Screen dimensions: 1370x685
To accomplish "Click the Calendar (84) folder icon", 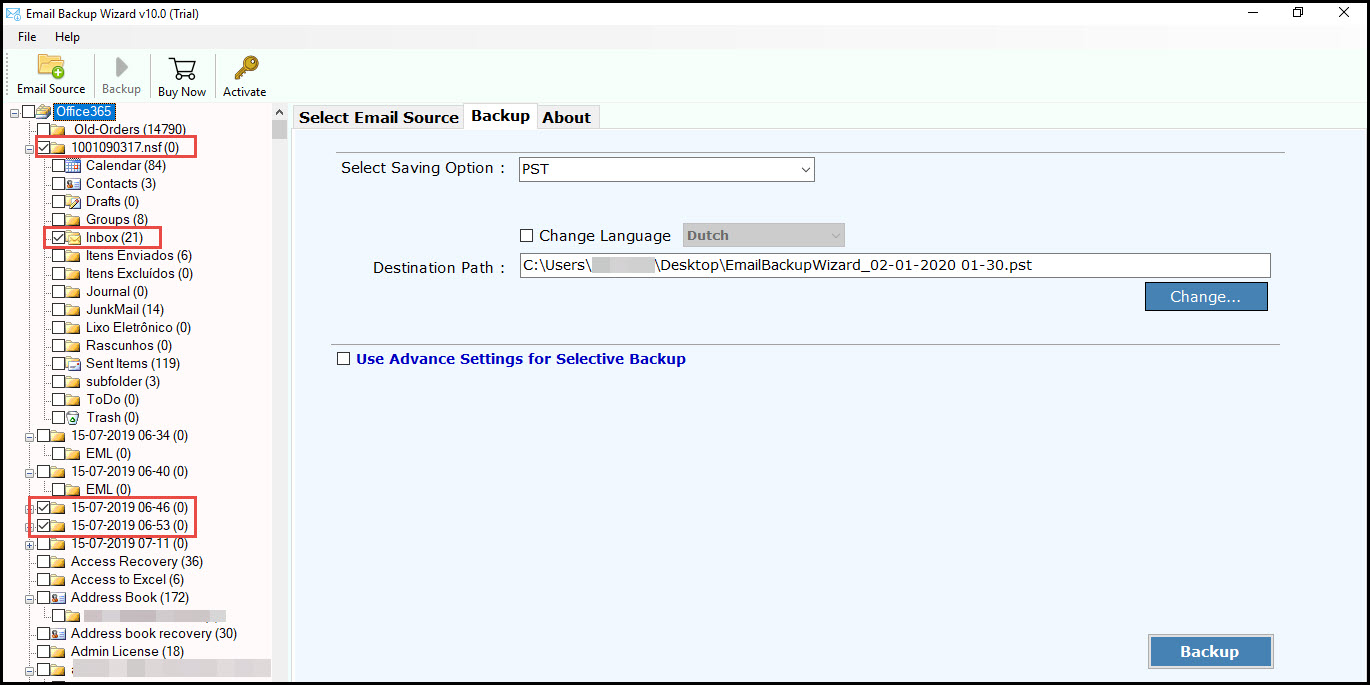I will 74,165.
